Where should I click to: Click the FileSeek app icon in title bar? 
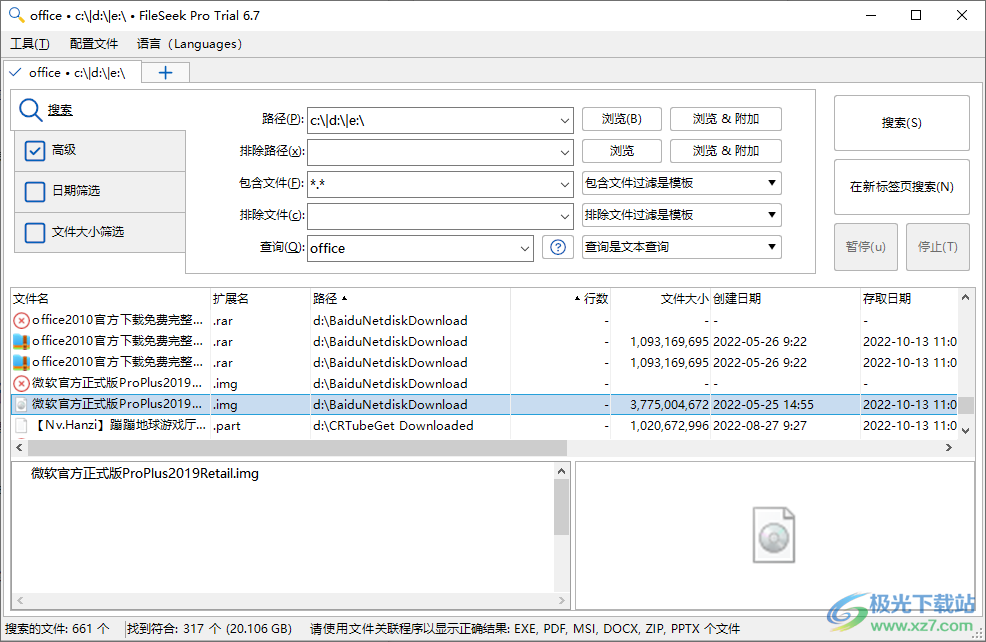click(16, 15)
